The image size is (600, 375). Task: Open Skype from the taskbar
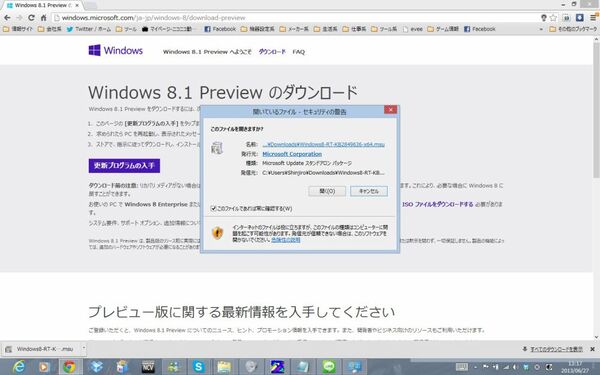[199, 367]
